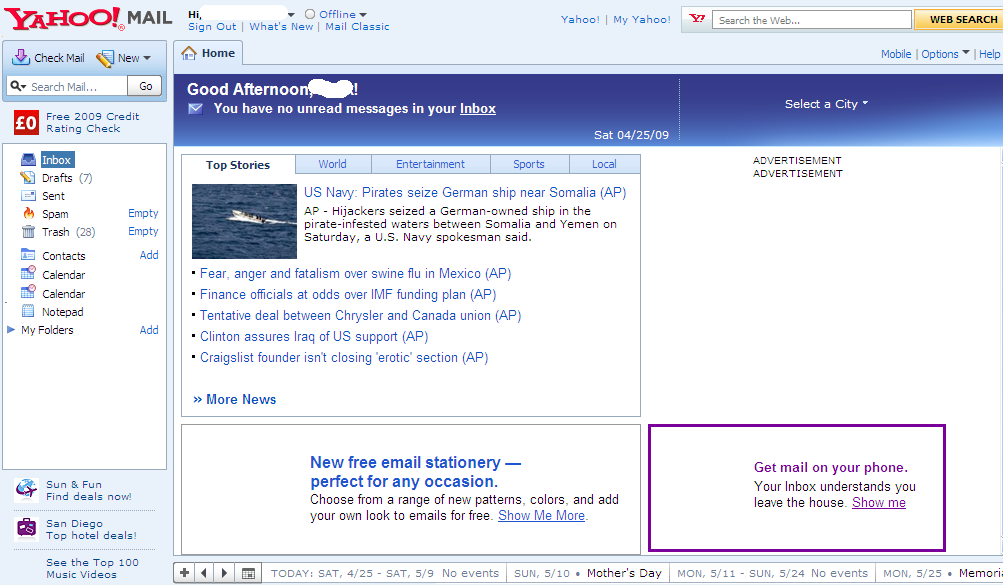Click the Search the Web input field
The width and height of the screenshot is (1003, 585).
click(812, 20)
